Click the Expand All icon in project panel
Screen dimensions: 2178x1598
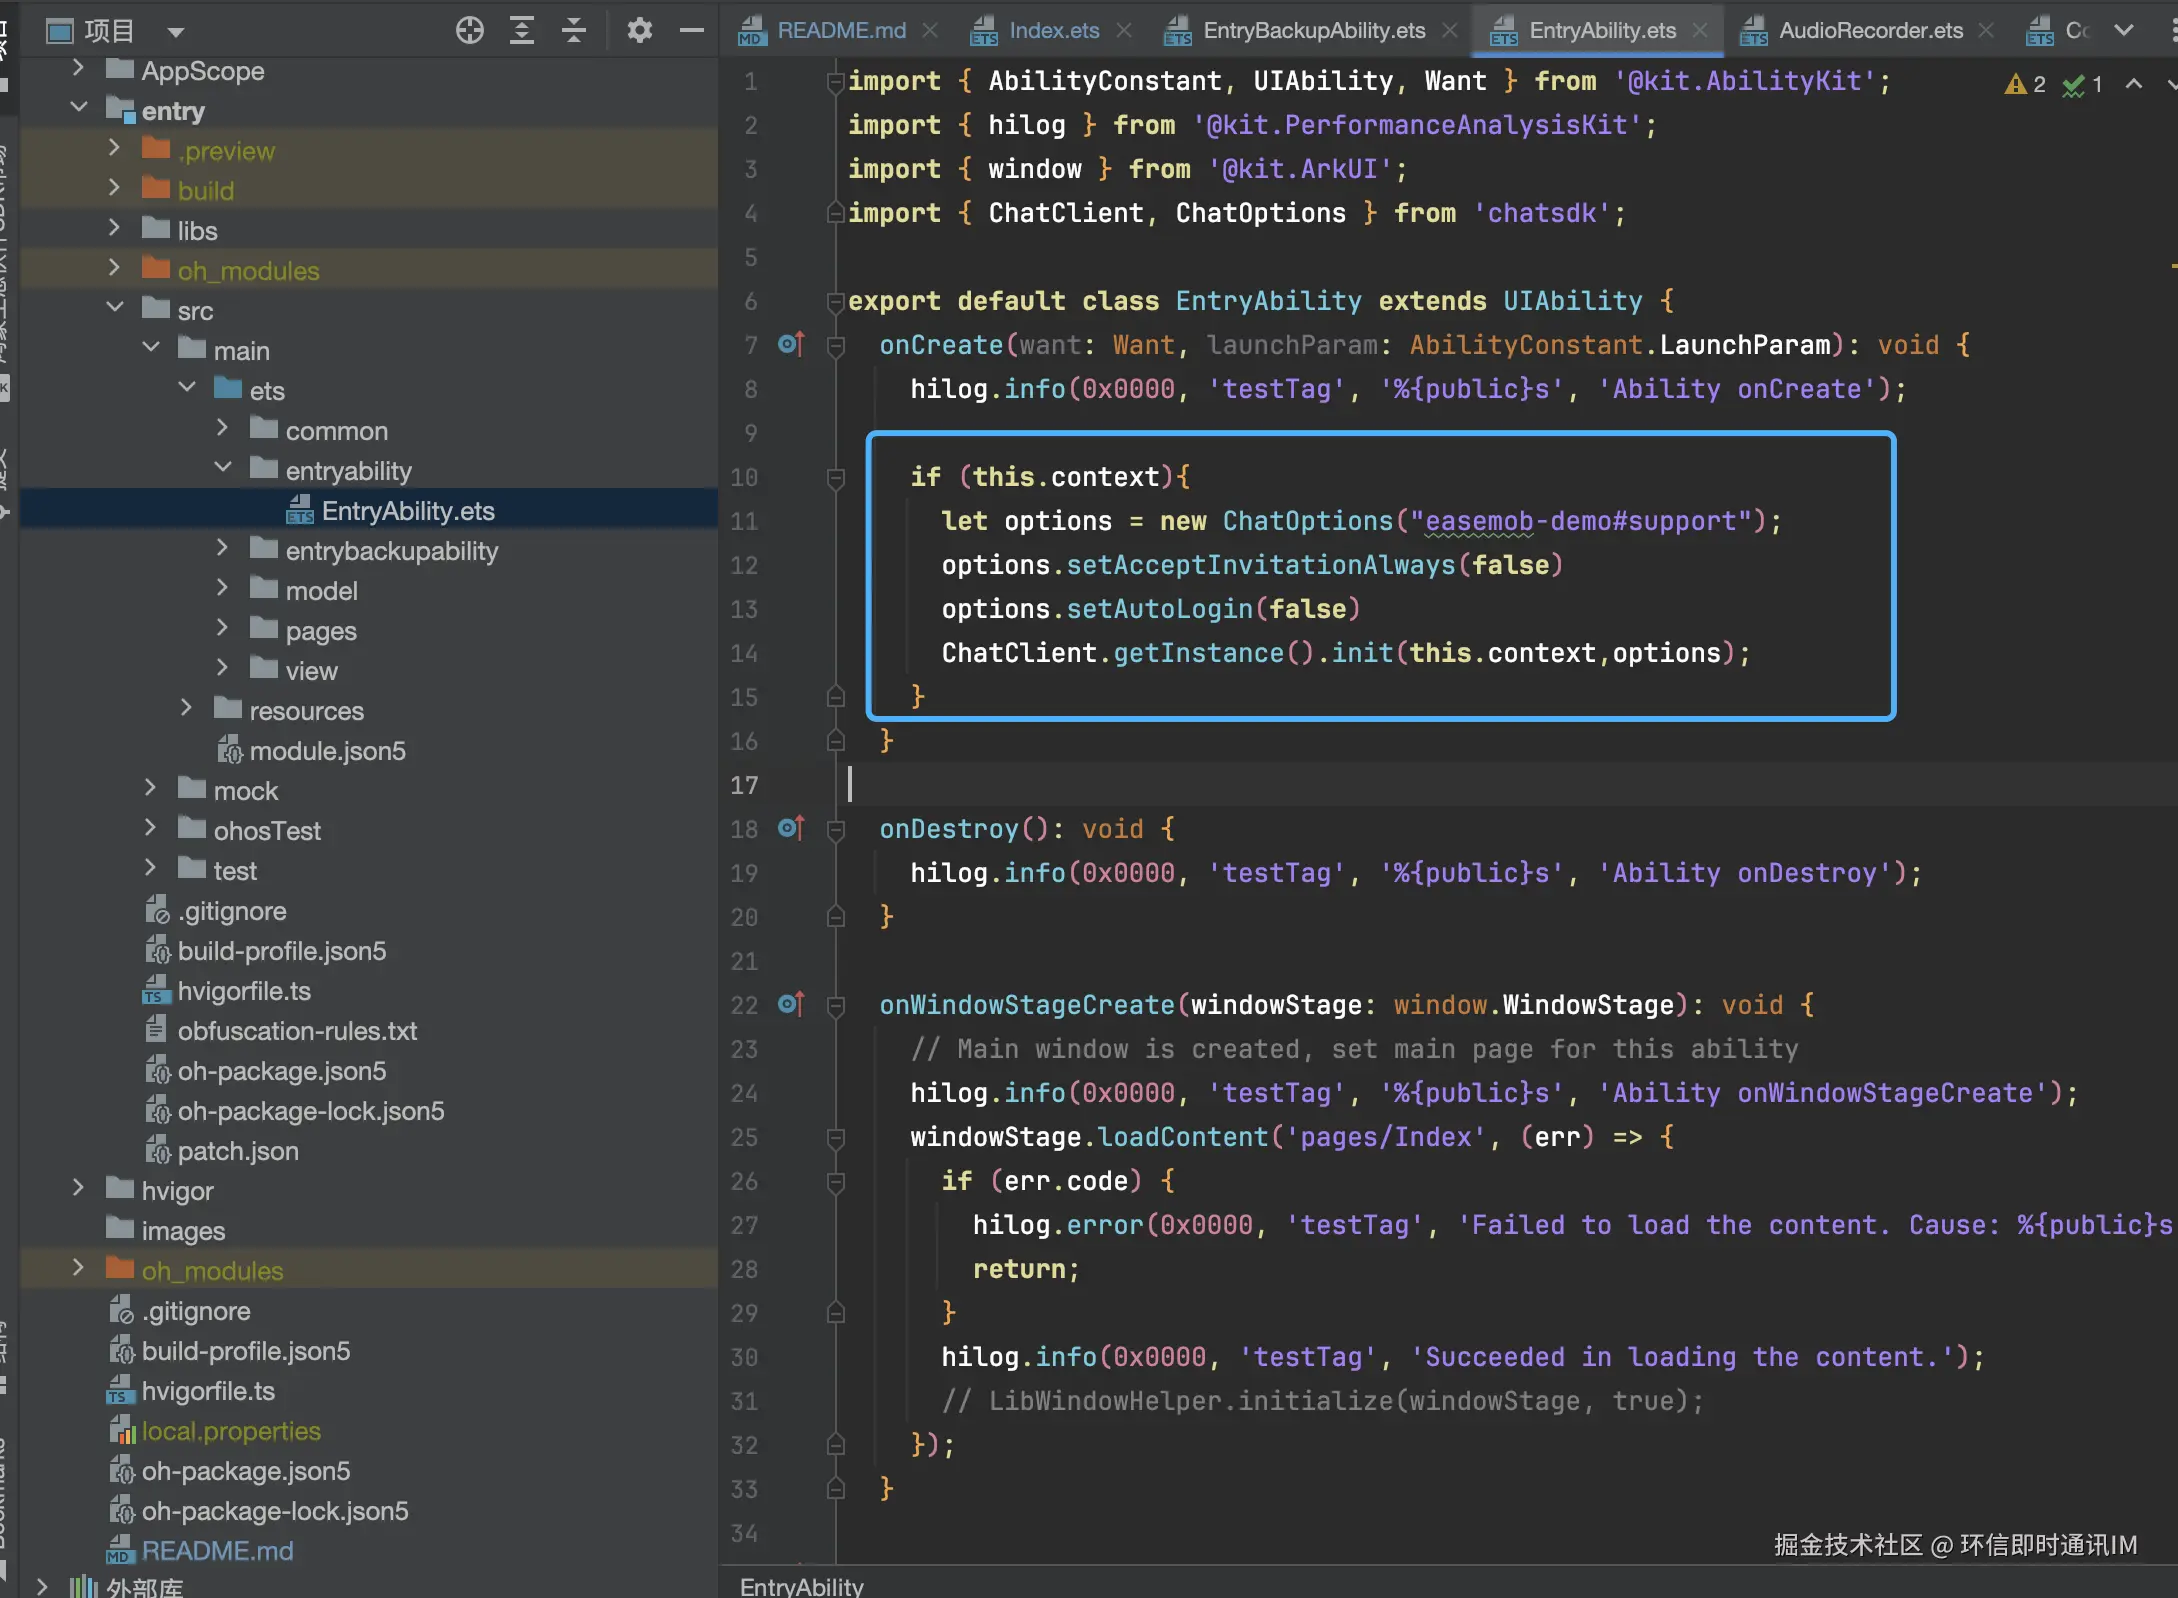pyautogui.click(x=521, y=31)
